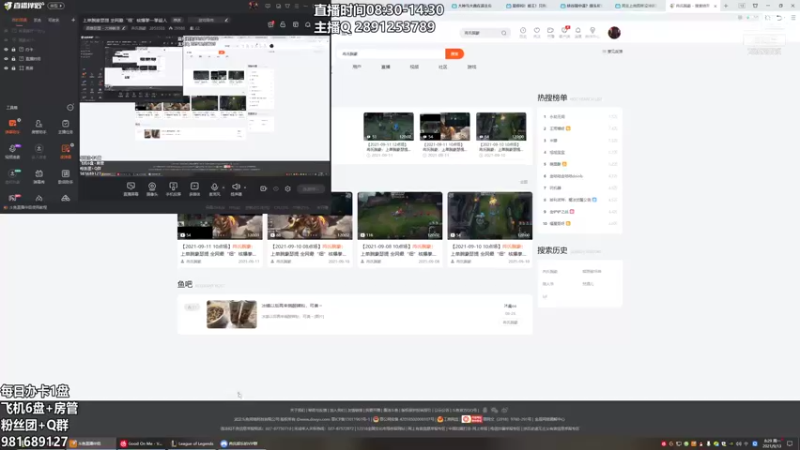
Task: Click the start streaming button beside the gear
Action: 310,189
